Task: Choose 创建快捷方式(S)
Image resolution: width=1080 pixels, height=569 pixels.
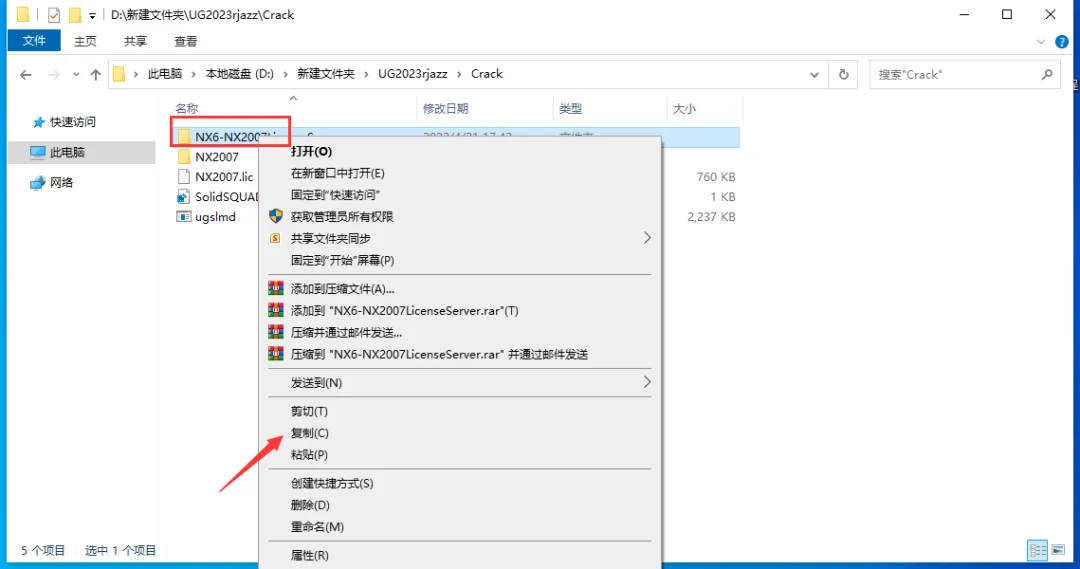Action: [459, 484]
